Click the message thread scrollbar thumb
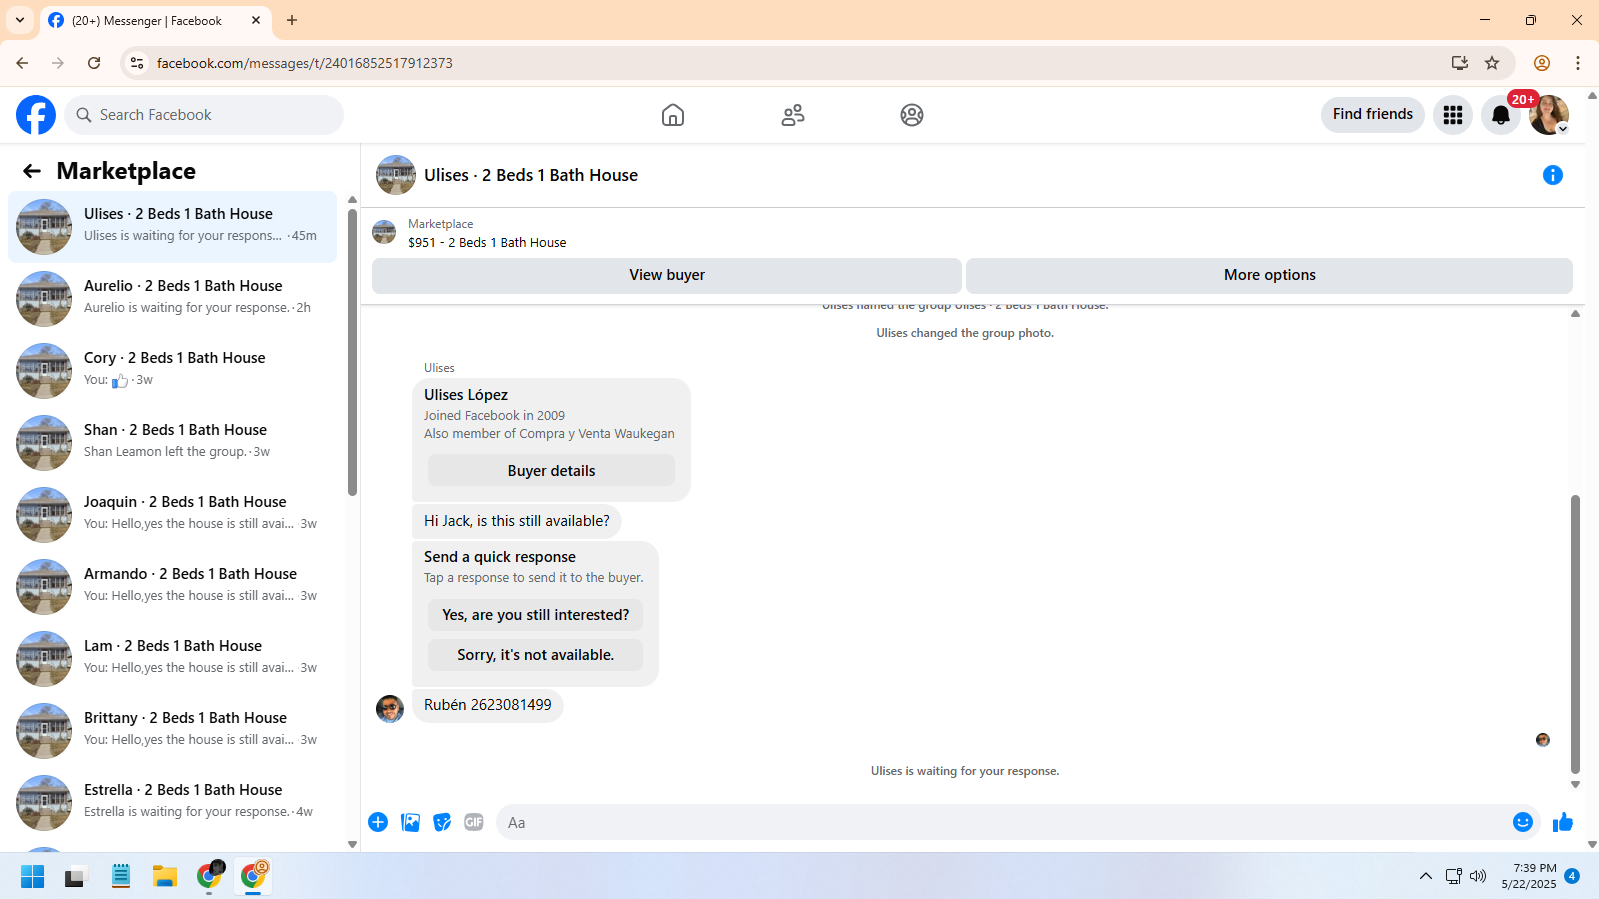The image size is (1599, 899). (x=1576, y=635)
